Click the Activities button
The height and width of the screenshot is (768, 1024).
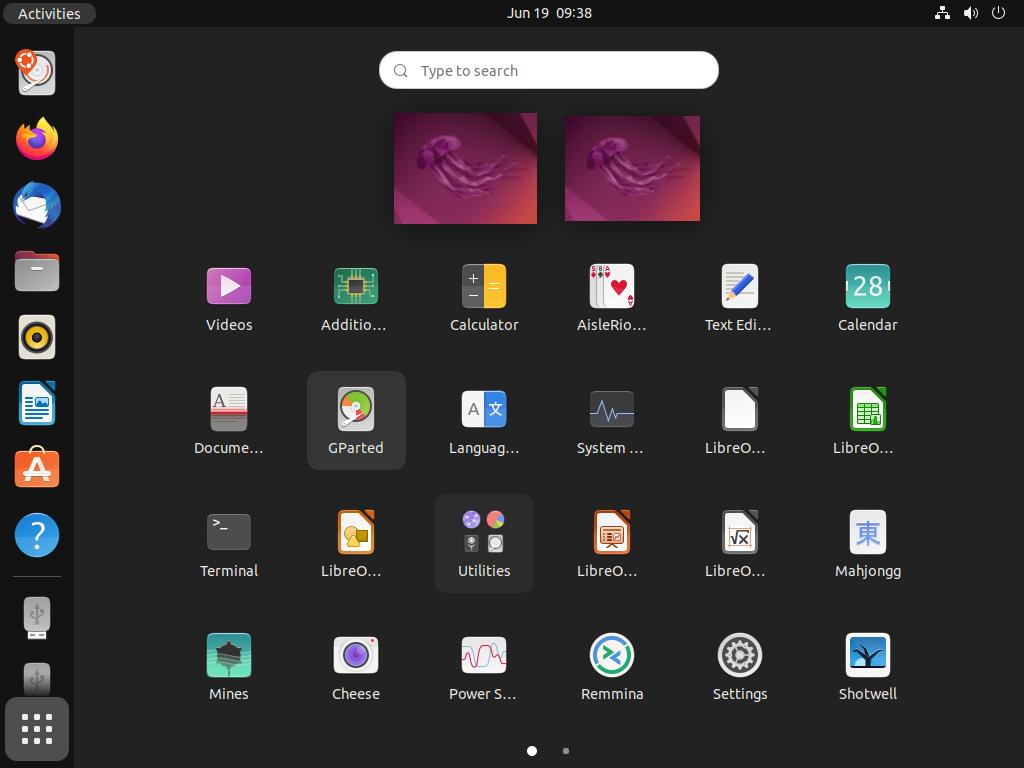coord(49,13)
